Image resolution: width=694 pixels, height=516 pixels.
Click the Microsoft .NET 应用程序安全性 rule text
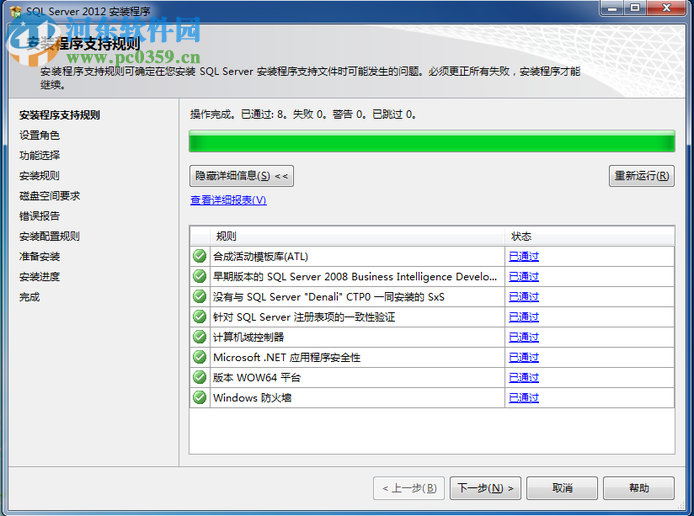[x=287, y=357]
